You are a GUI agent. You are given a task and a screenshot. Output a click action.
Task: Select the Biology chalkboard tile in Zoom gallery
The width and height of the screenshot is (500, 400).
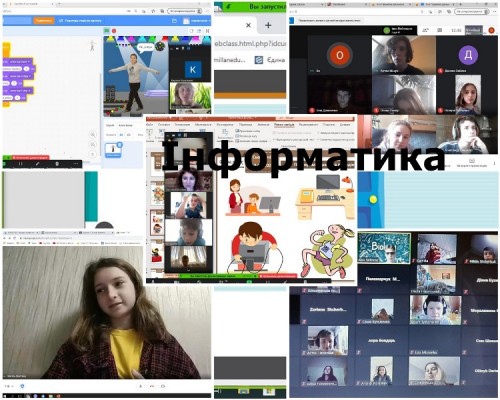[x=384, y=248]
